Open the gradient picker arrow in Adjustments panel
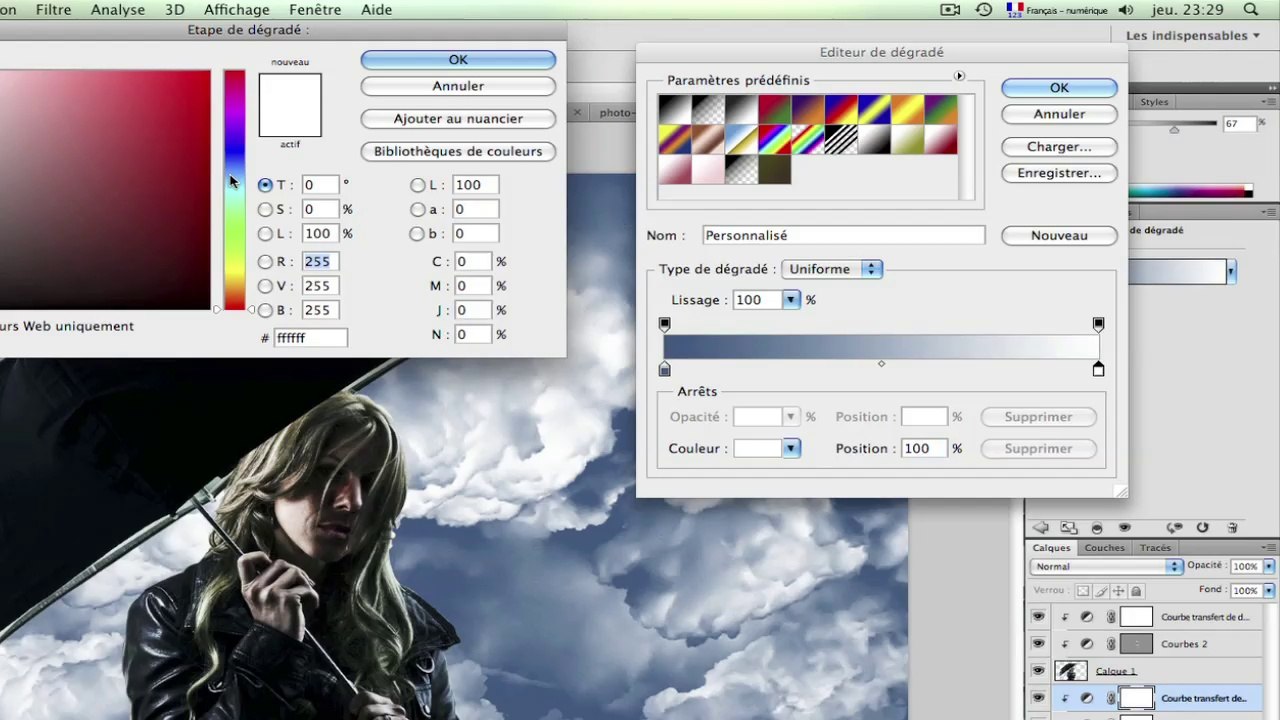The image size is (1280, 720). point(1231,271)
